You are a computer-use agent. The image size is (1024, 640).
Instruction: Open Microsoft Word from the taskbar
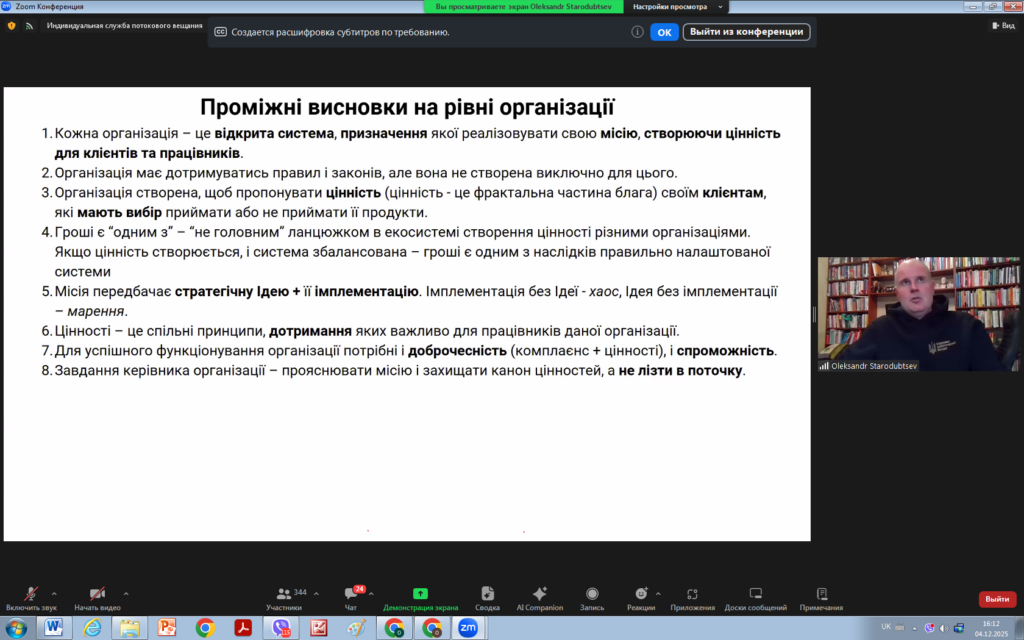53,628
